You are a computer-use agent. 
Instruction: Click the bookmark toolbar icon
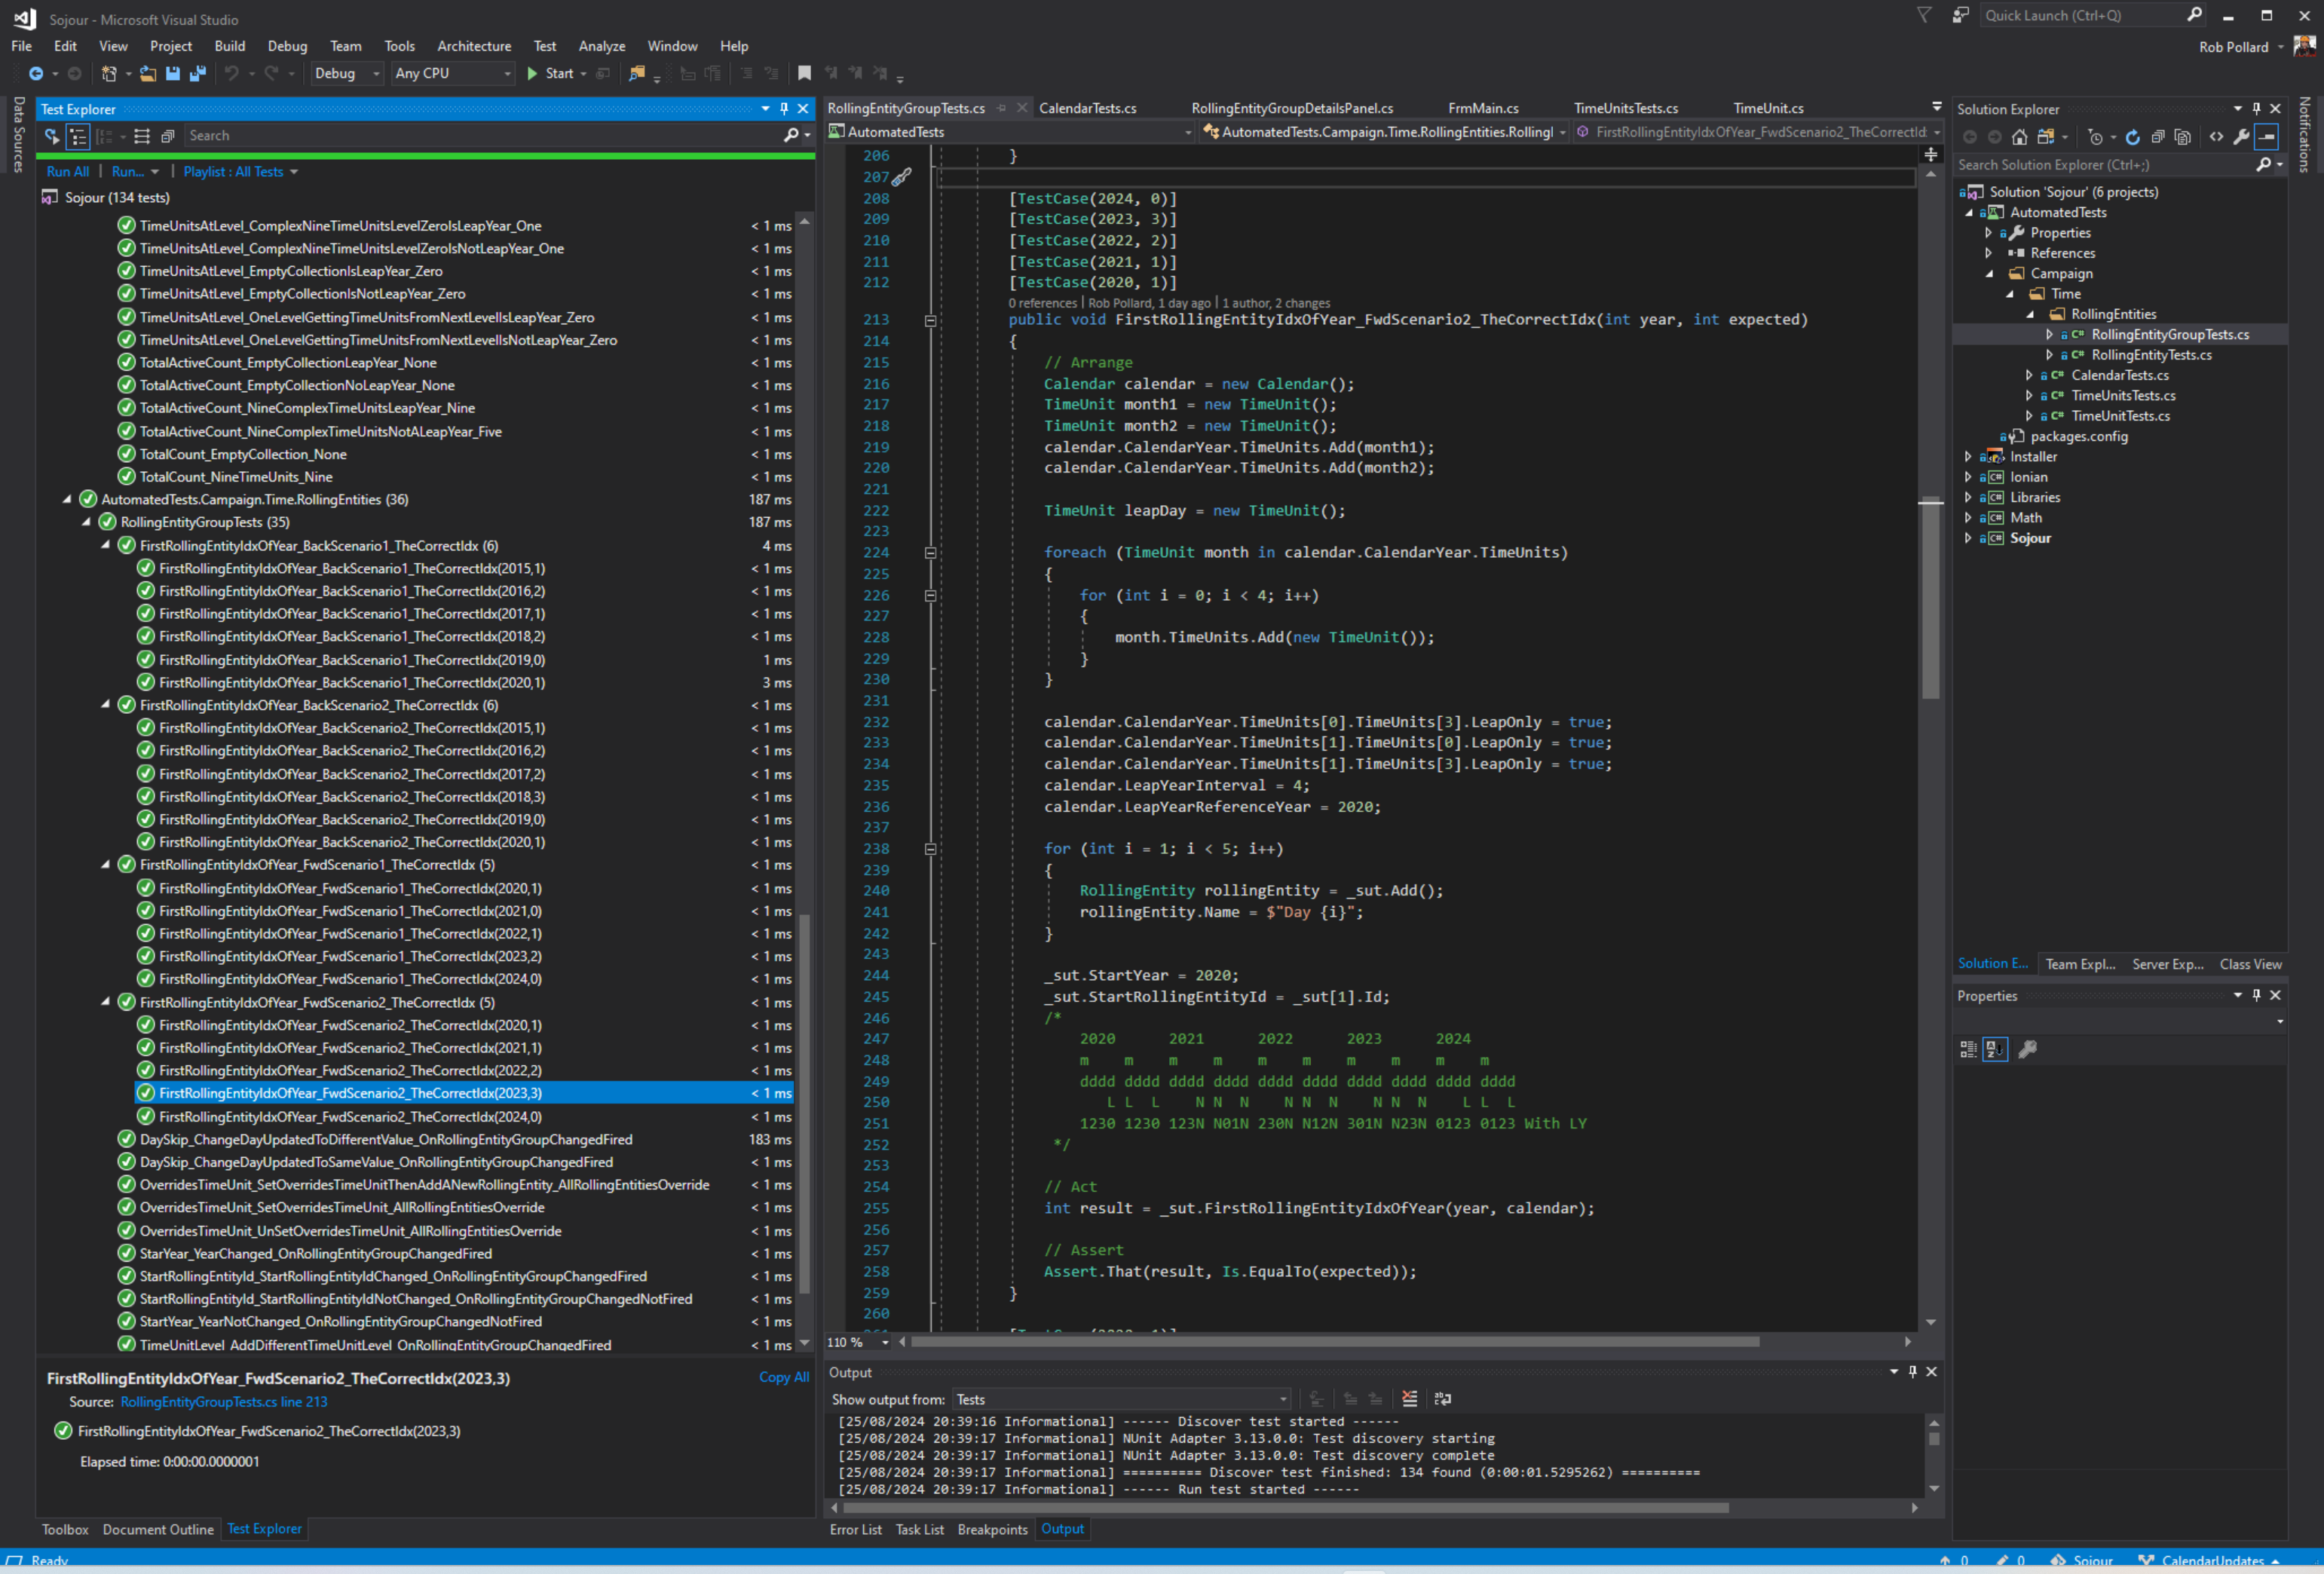804,73
